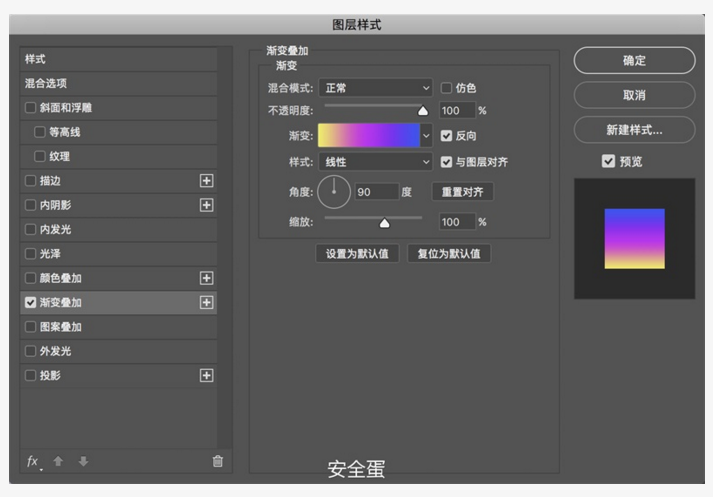Screen dimensions: 713x497
Task: Enable the 光泽 checkbox
Action: coord(30,254)
